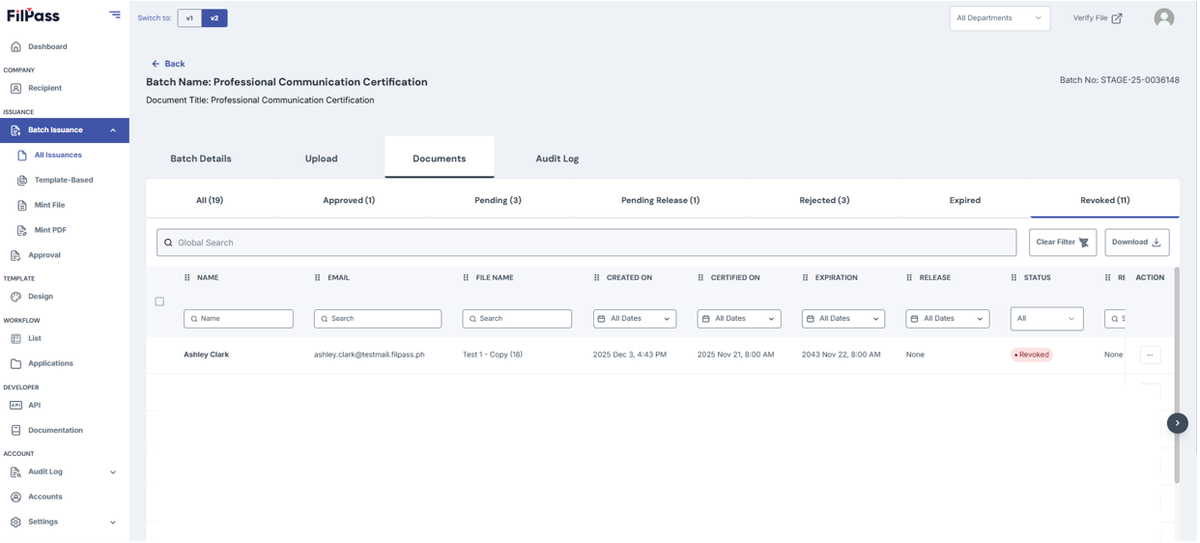Viewport: 1200px width, 543px height.
Task: Click the Approval icon in sidebar
Action: coord(16,255)
